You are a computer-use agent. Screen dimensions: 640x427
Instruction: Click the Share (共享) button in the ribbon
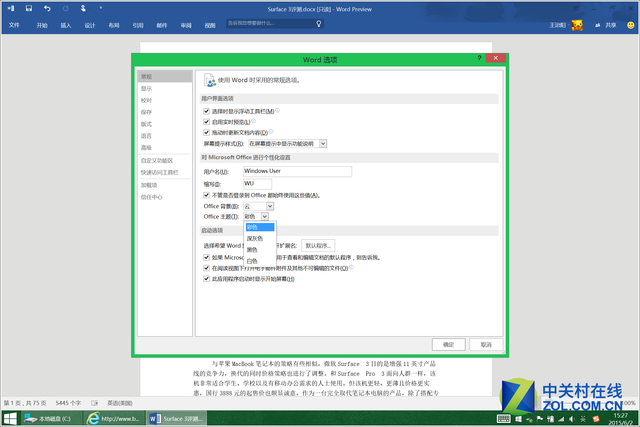click(606, 25)
